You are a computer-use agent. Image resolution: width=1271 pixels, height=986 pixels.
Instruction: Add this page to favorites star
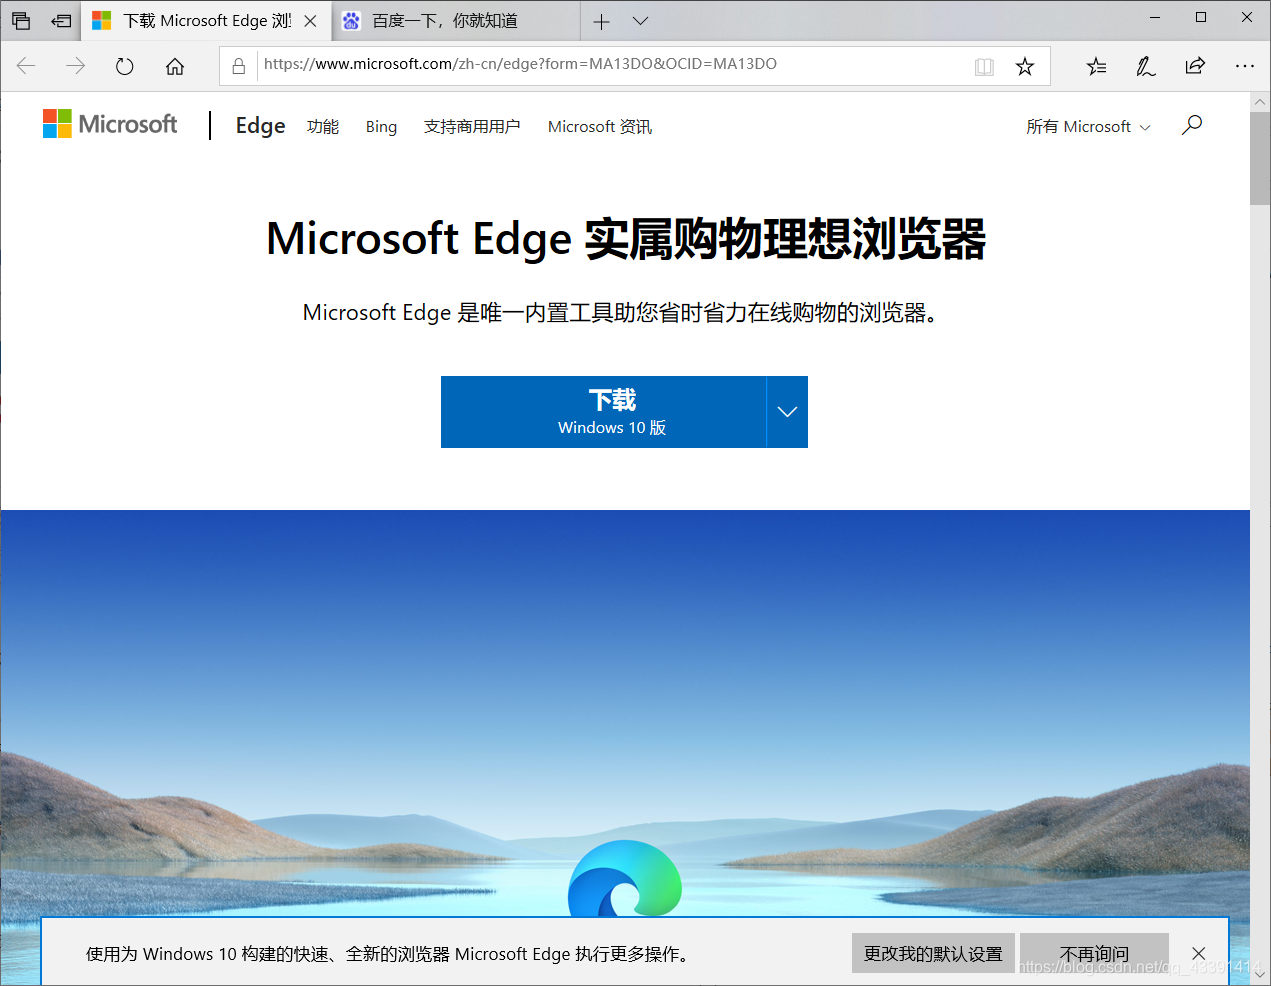tap(1025, 66)
